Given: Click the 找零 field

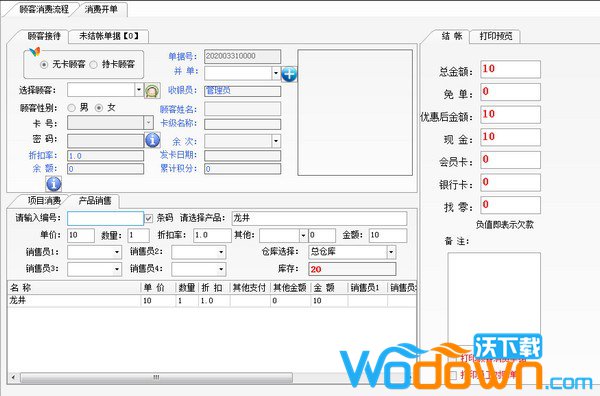Looking at the screenshot, I should point(510,205).
